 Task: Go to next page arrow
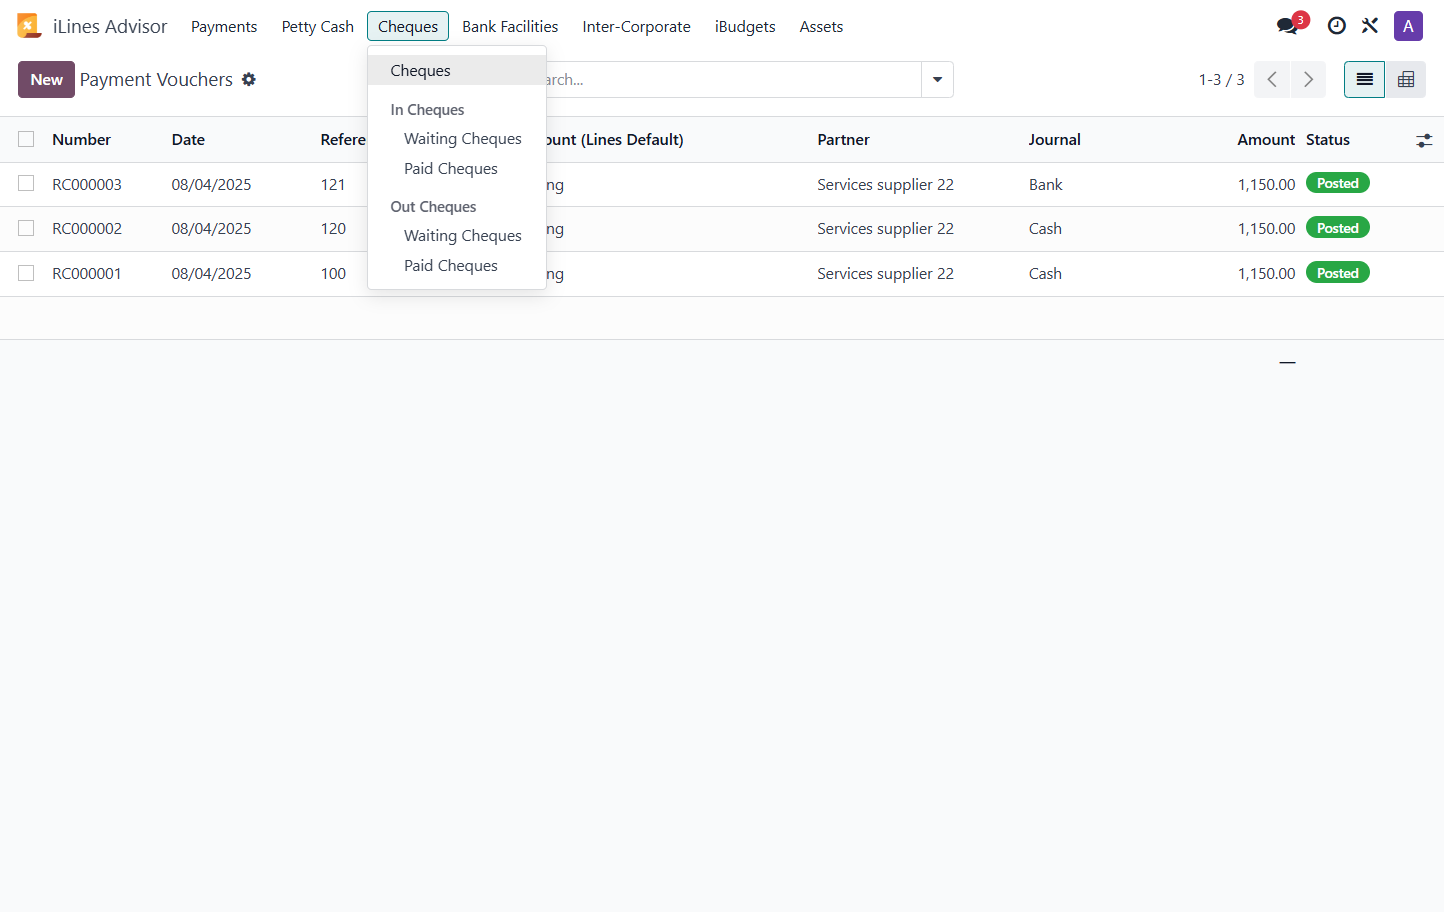click(1308, 80)
